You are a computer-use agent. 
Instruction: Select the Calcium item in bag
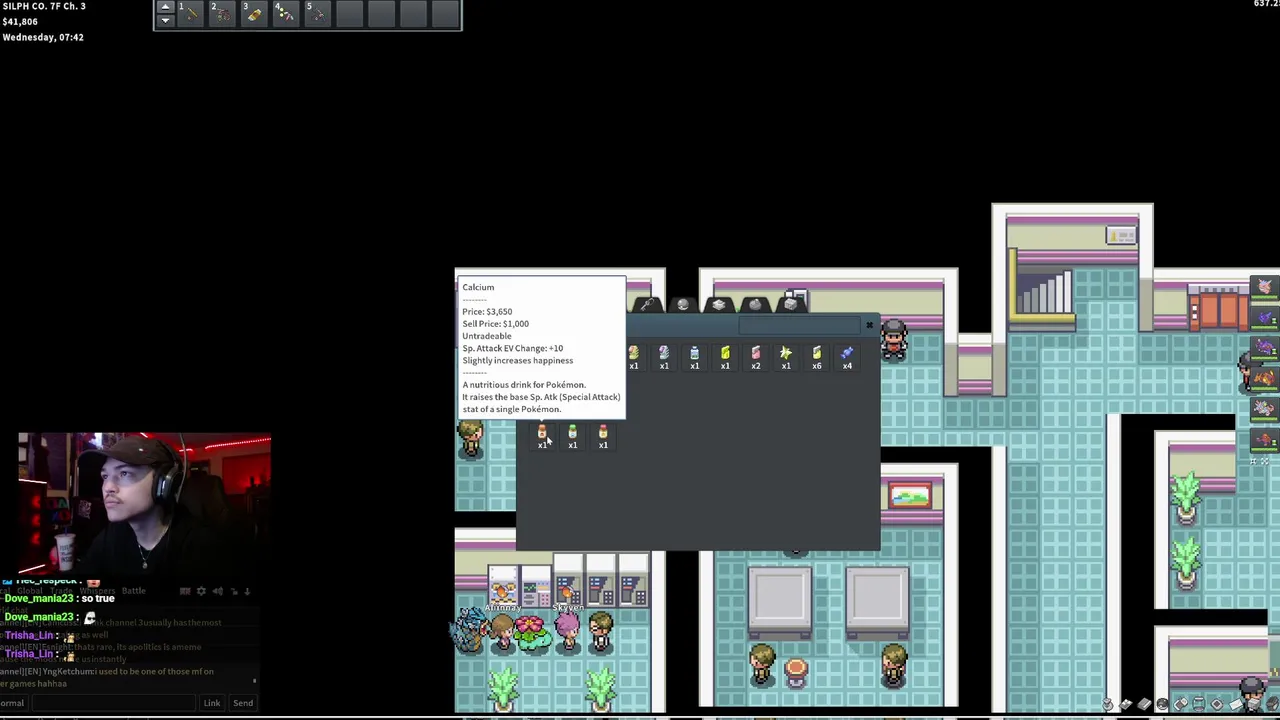pyautogui.click(x=542, y=436)
